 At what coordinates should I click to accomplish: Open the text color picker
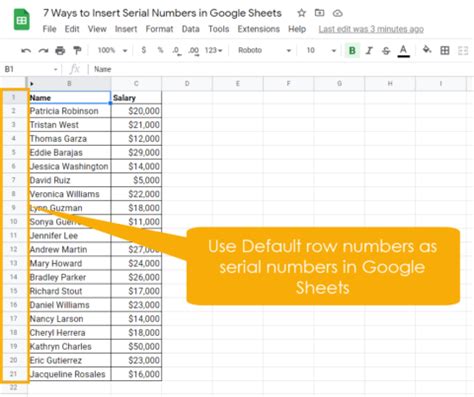pos(403,51)
